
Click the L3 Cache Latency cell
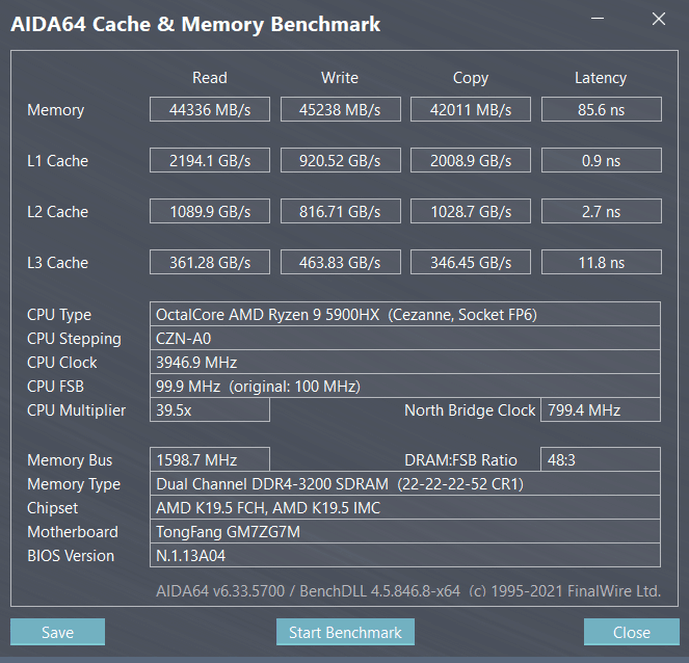600,263
